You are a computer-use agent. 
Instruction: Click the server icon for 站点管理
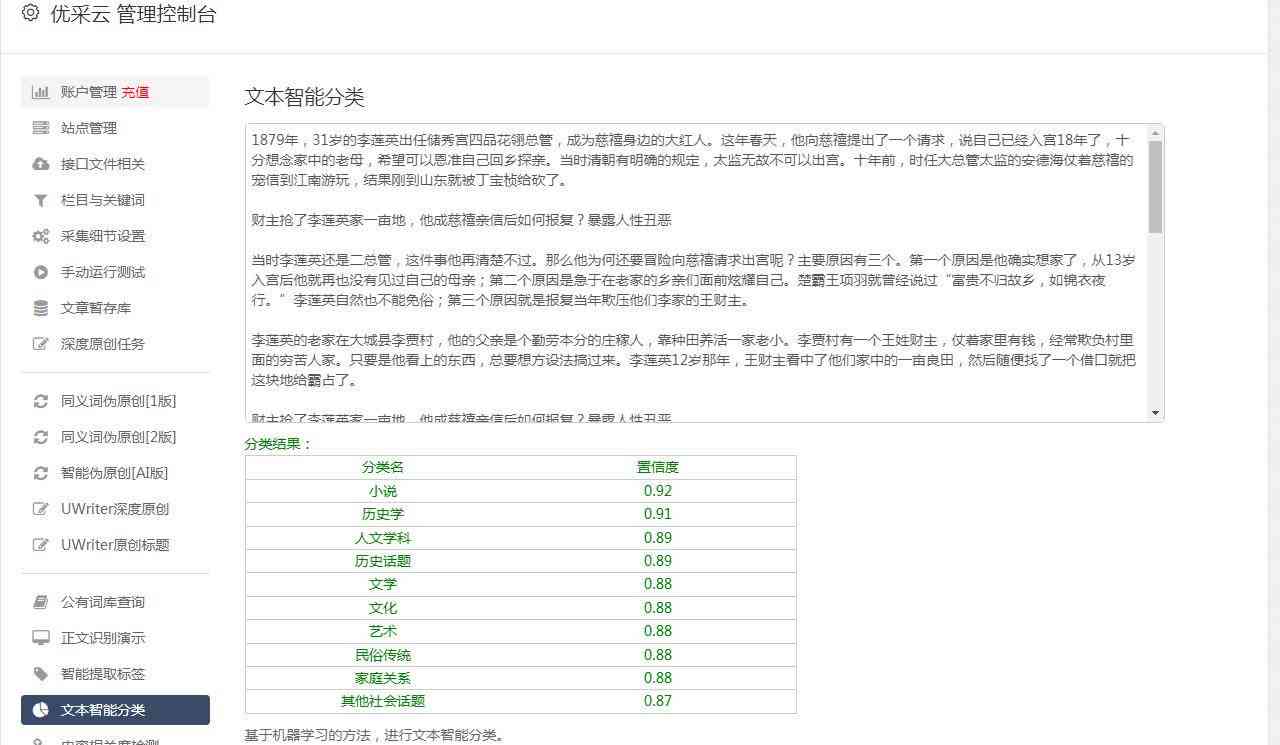click(x=40, y=128)
